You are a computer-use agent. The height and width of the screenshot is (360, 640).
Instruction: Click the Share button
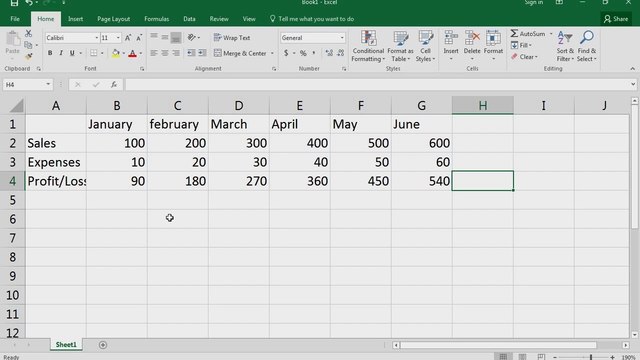(x=616, y=19)
